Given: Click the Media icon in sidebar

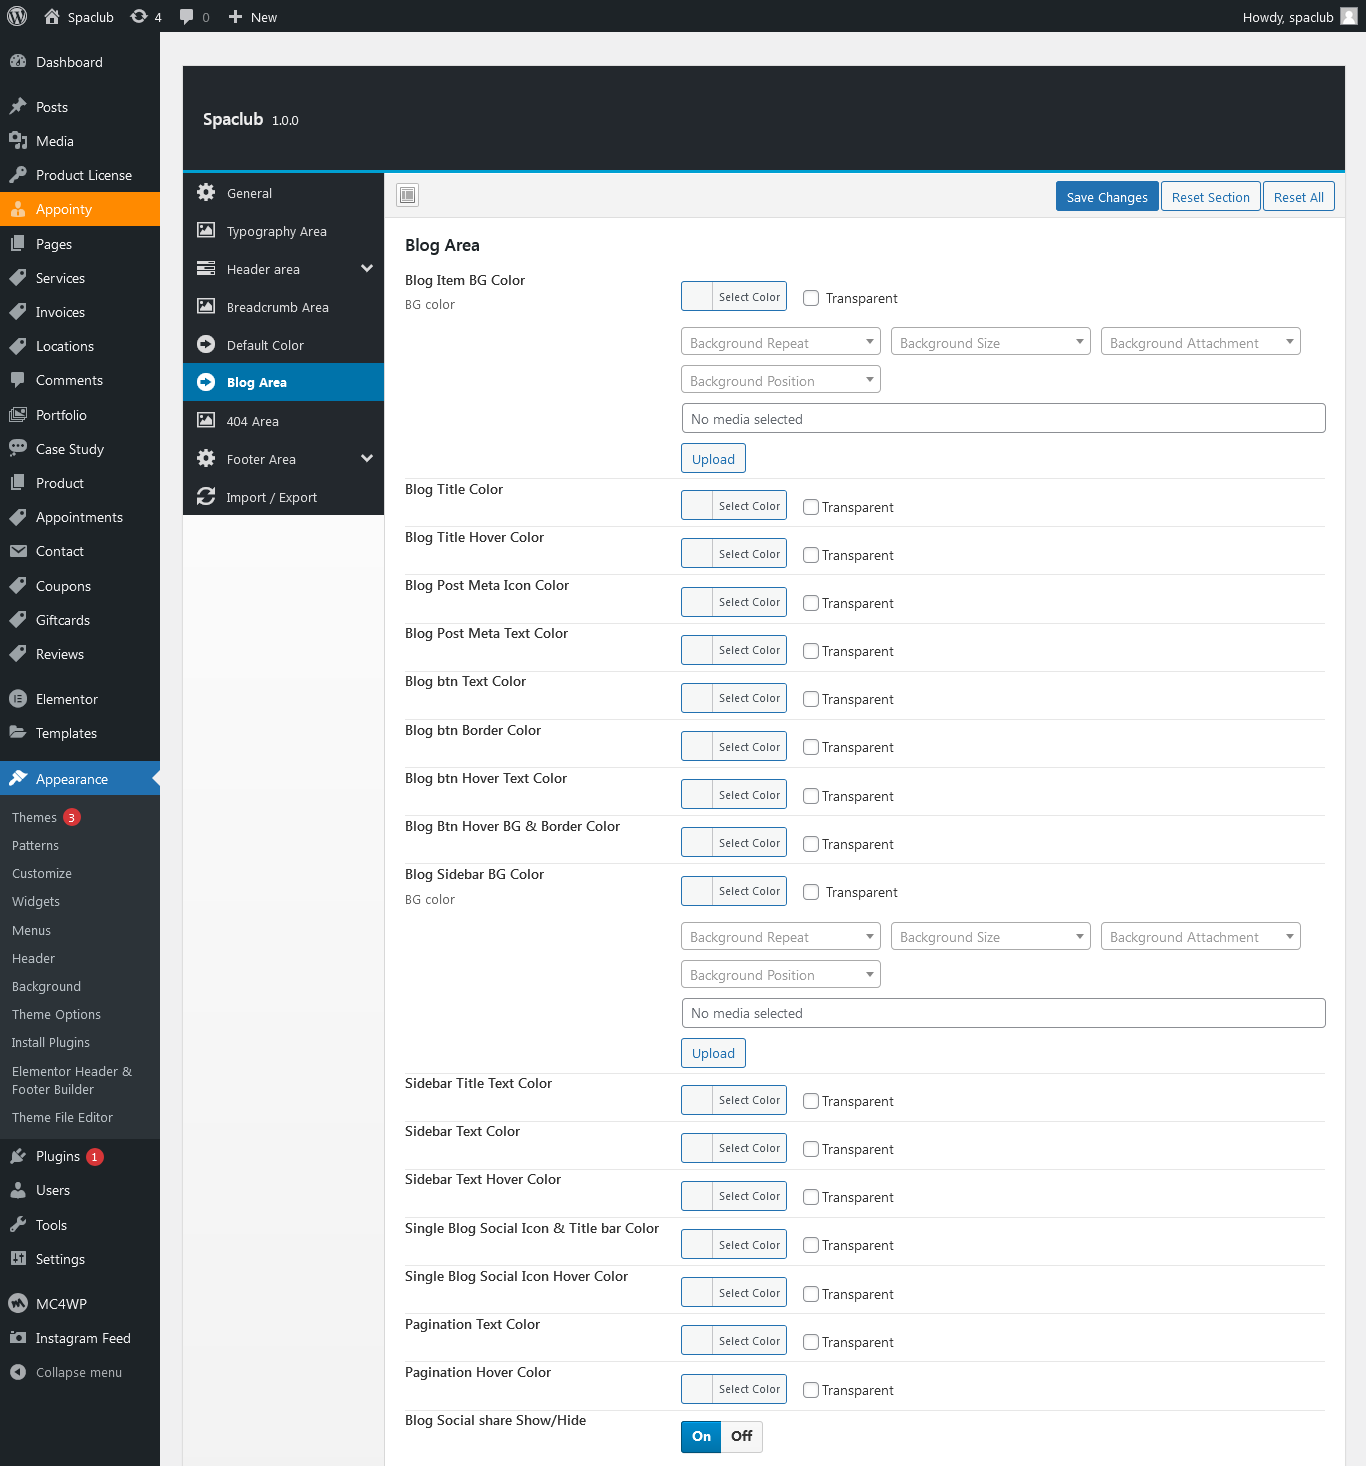Looking at the screenshot, I should [18, 140].
